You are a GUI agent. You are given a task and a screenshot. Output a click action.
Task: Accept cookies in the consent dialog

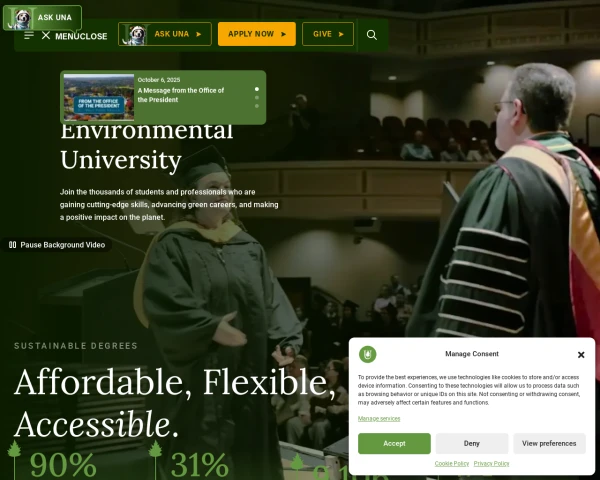coord(394,443)
